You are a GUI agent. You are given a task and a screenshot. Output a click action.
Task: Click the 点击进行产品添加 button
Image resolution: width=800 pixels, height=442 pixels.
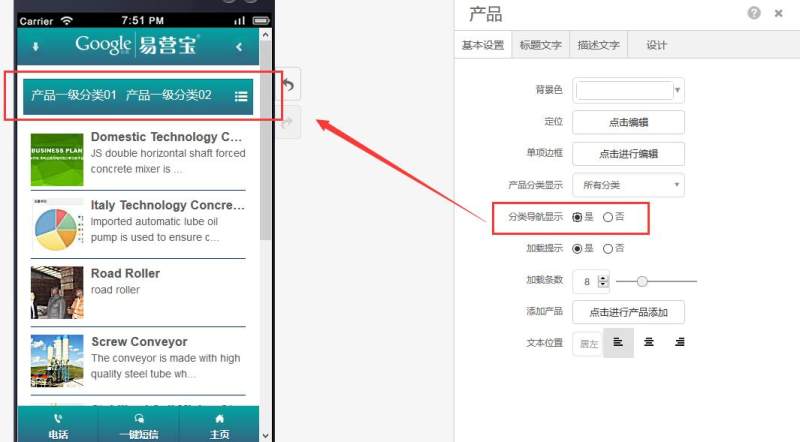coord(629,312)
